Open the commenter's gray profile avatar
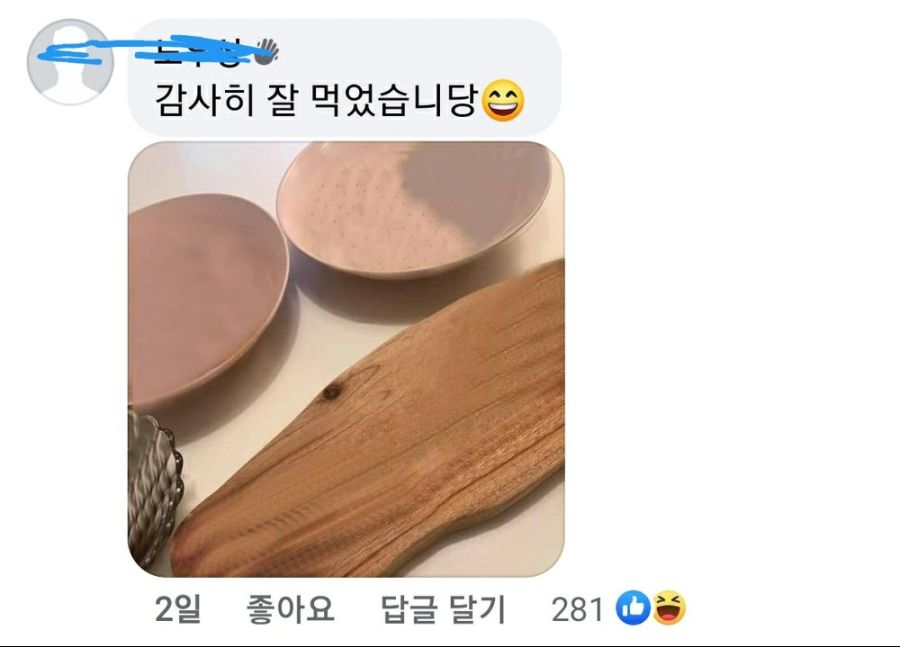This screenshot has width=900, height=647. pos(70,61)
